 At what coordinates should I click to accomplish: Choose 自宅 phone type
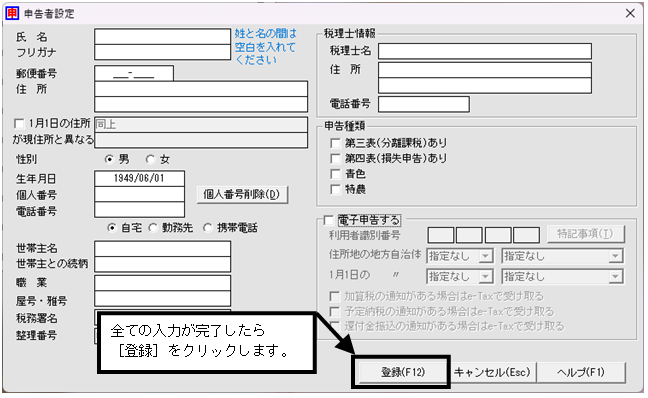(x=112, y=228)
